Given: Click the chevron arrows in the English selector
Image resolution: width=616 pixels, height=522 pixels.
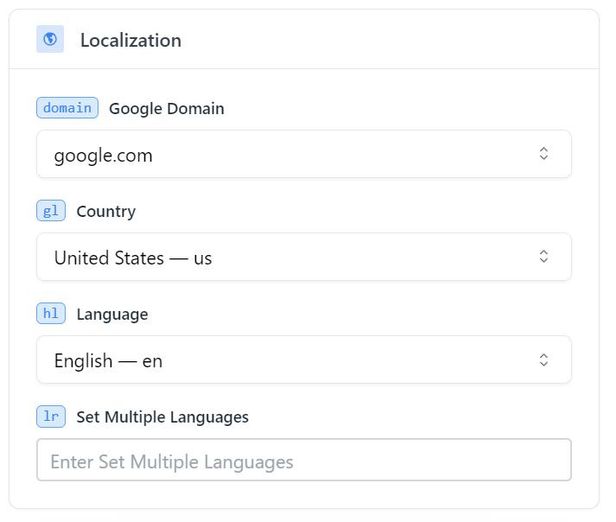Looking at the screenshot, I should pos(543,360).
